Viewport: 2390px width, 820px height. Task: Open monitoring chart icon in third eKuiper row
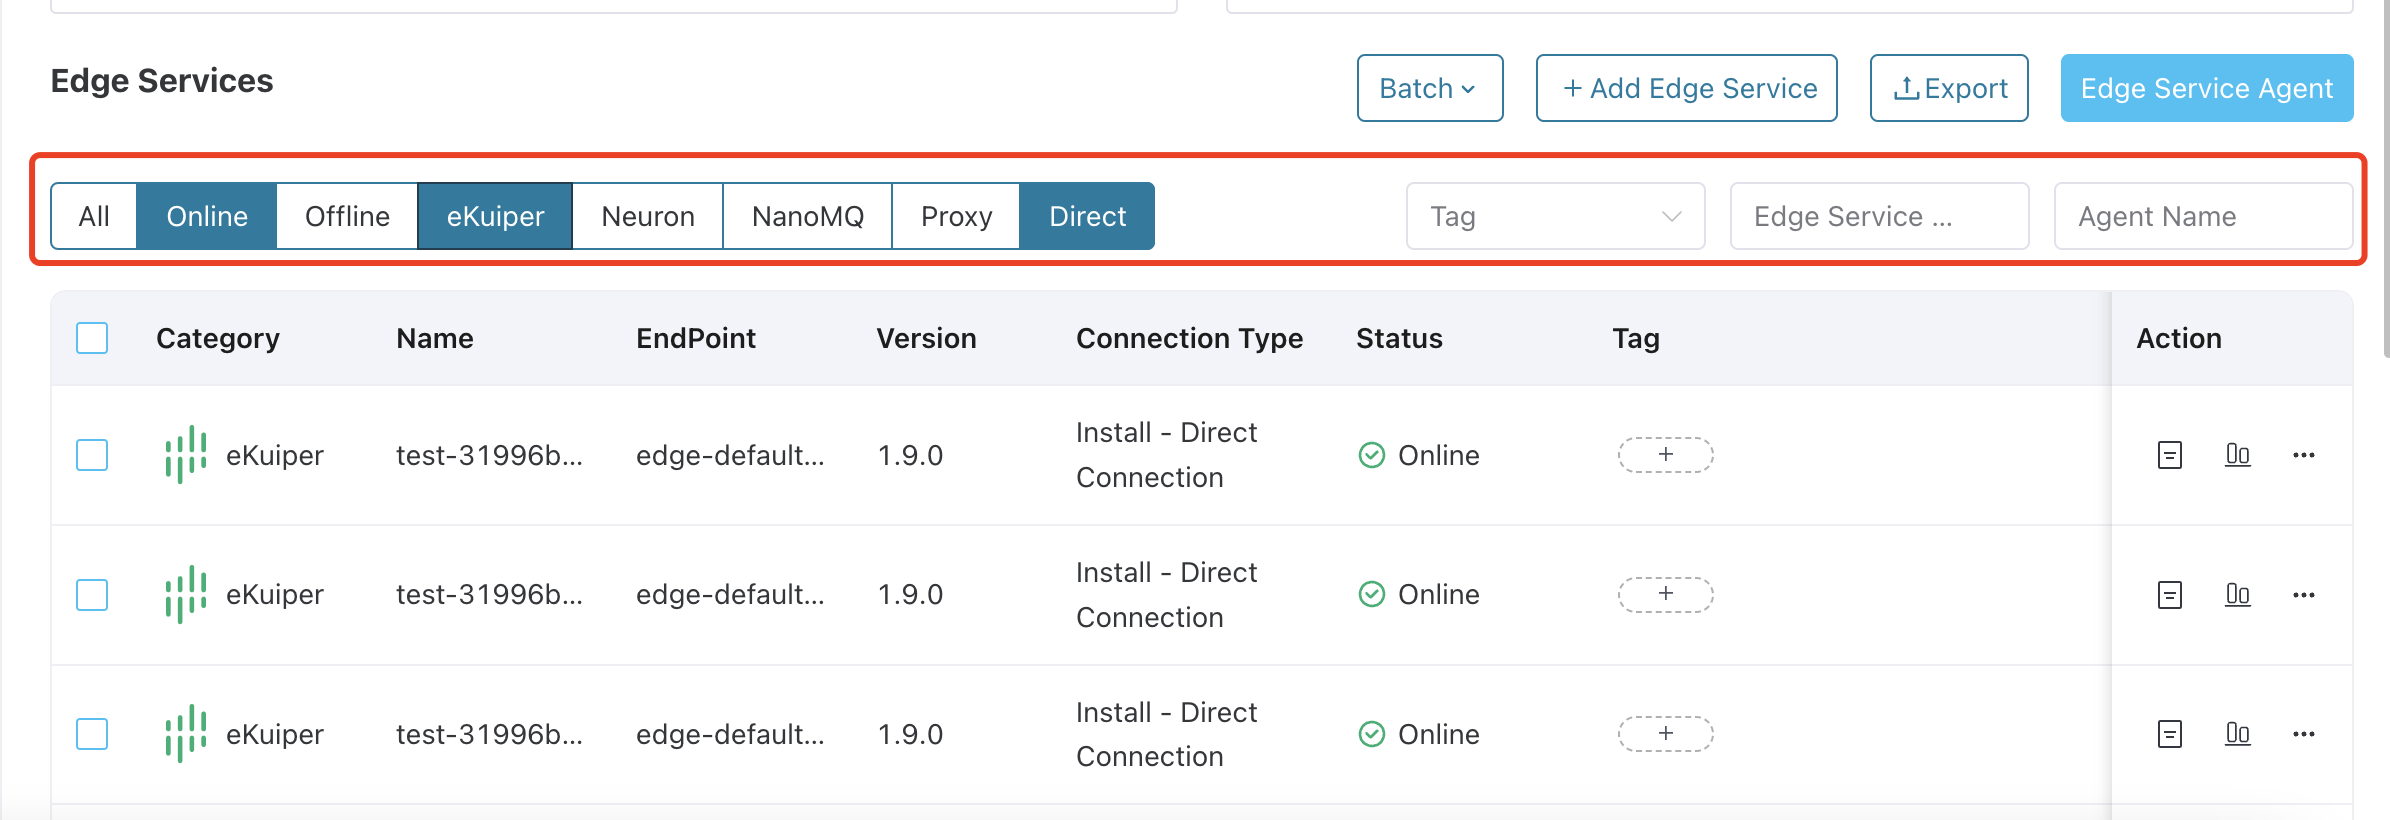(2237, 734)
